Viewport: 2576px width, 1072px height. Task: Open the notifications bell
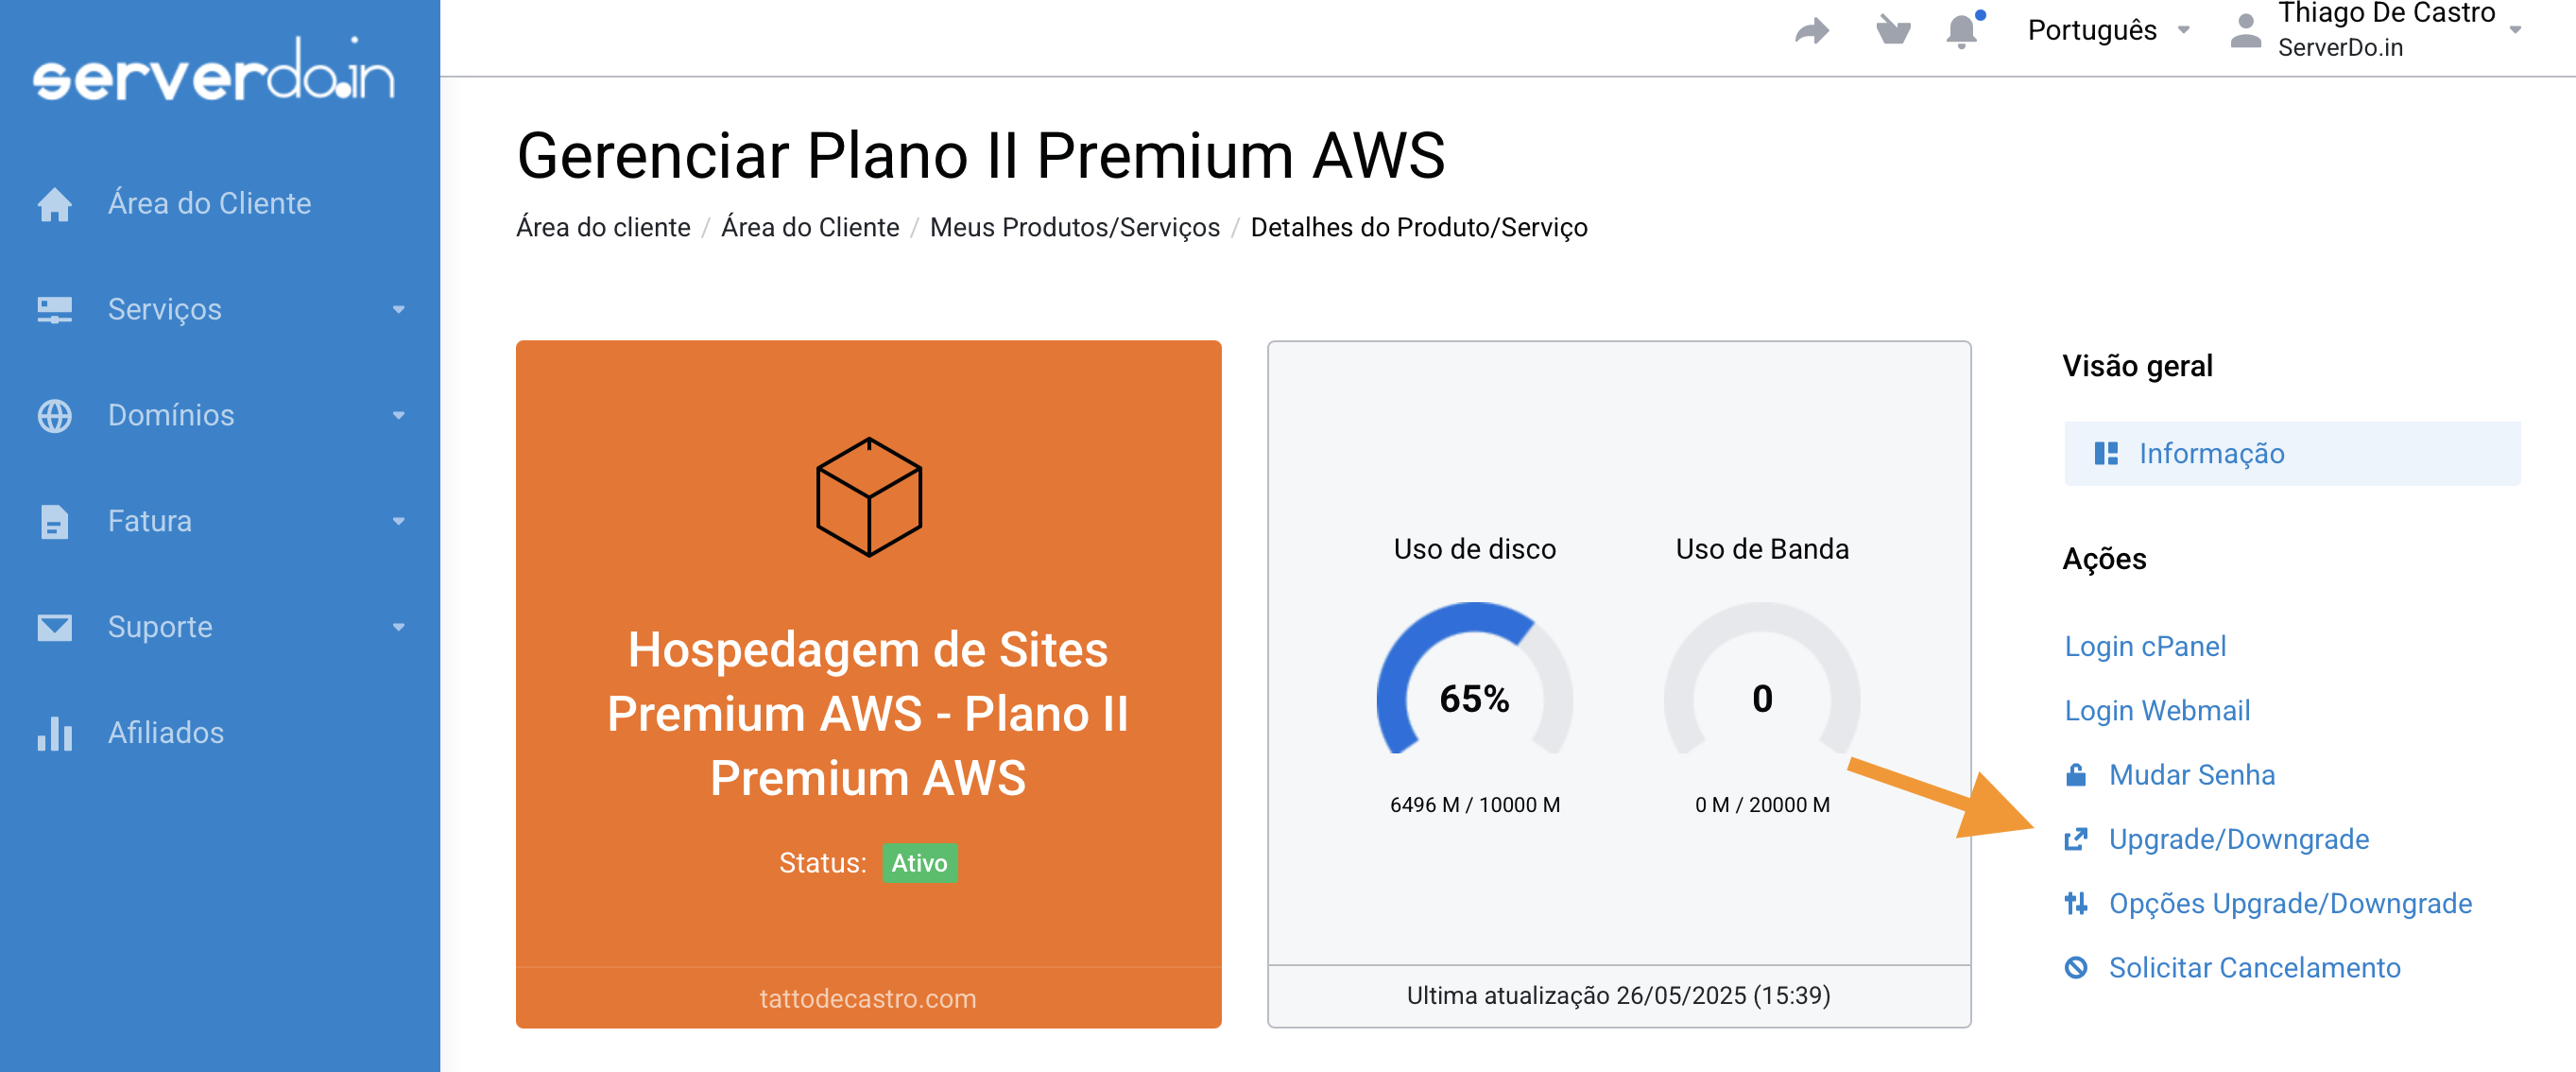[x=1961, y=31]
